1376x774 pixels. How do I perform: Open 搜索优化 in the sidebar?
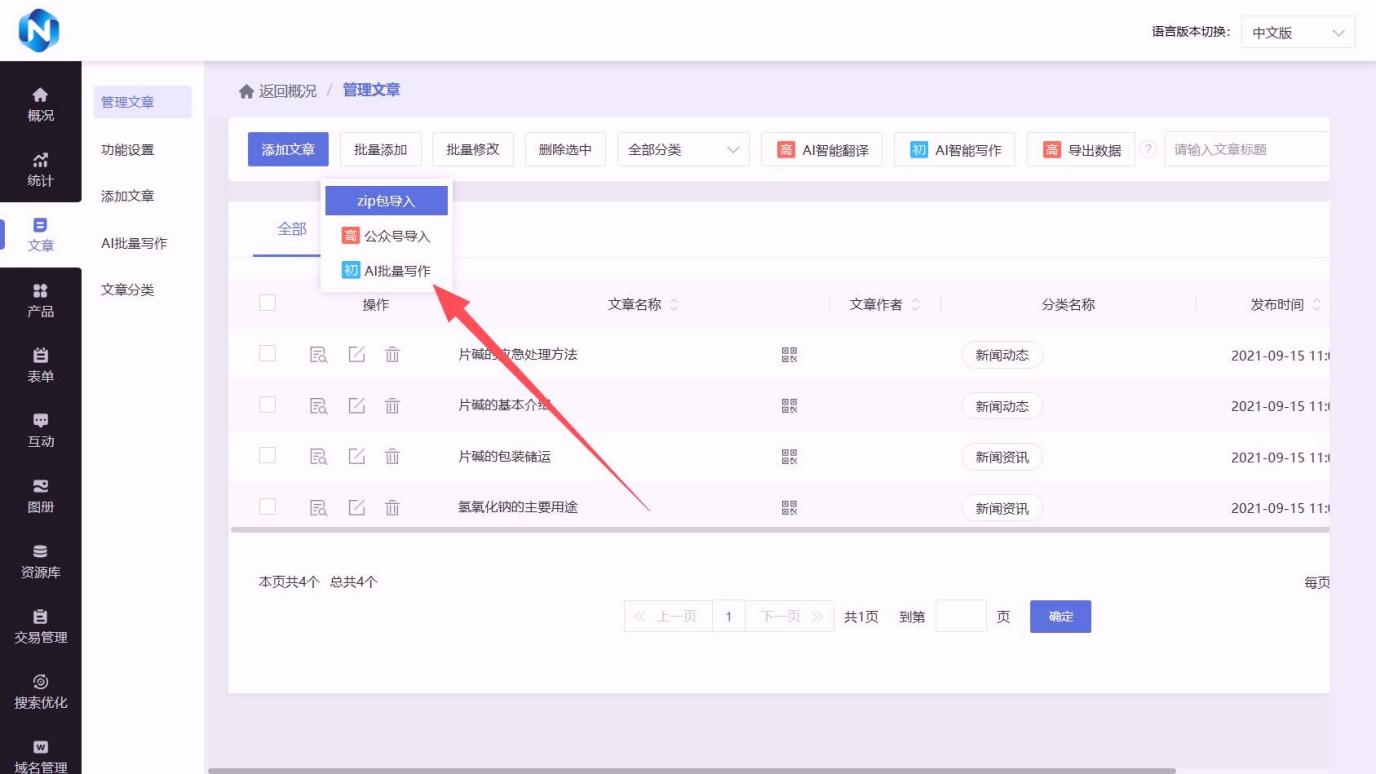(40, 691)
